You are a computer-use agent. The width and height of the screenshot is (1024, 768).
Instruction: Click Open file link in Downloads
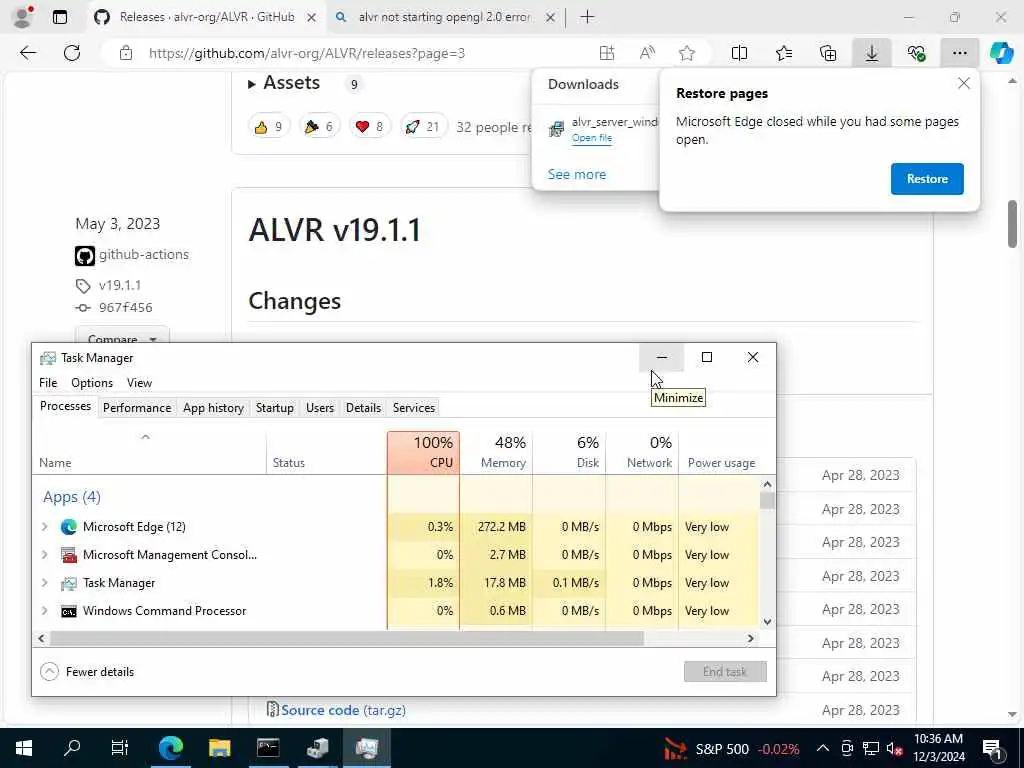coord(592,138)
